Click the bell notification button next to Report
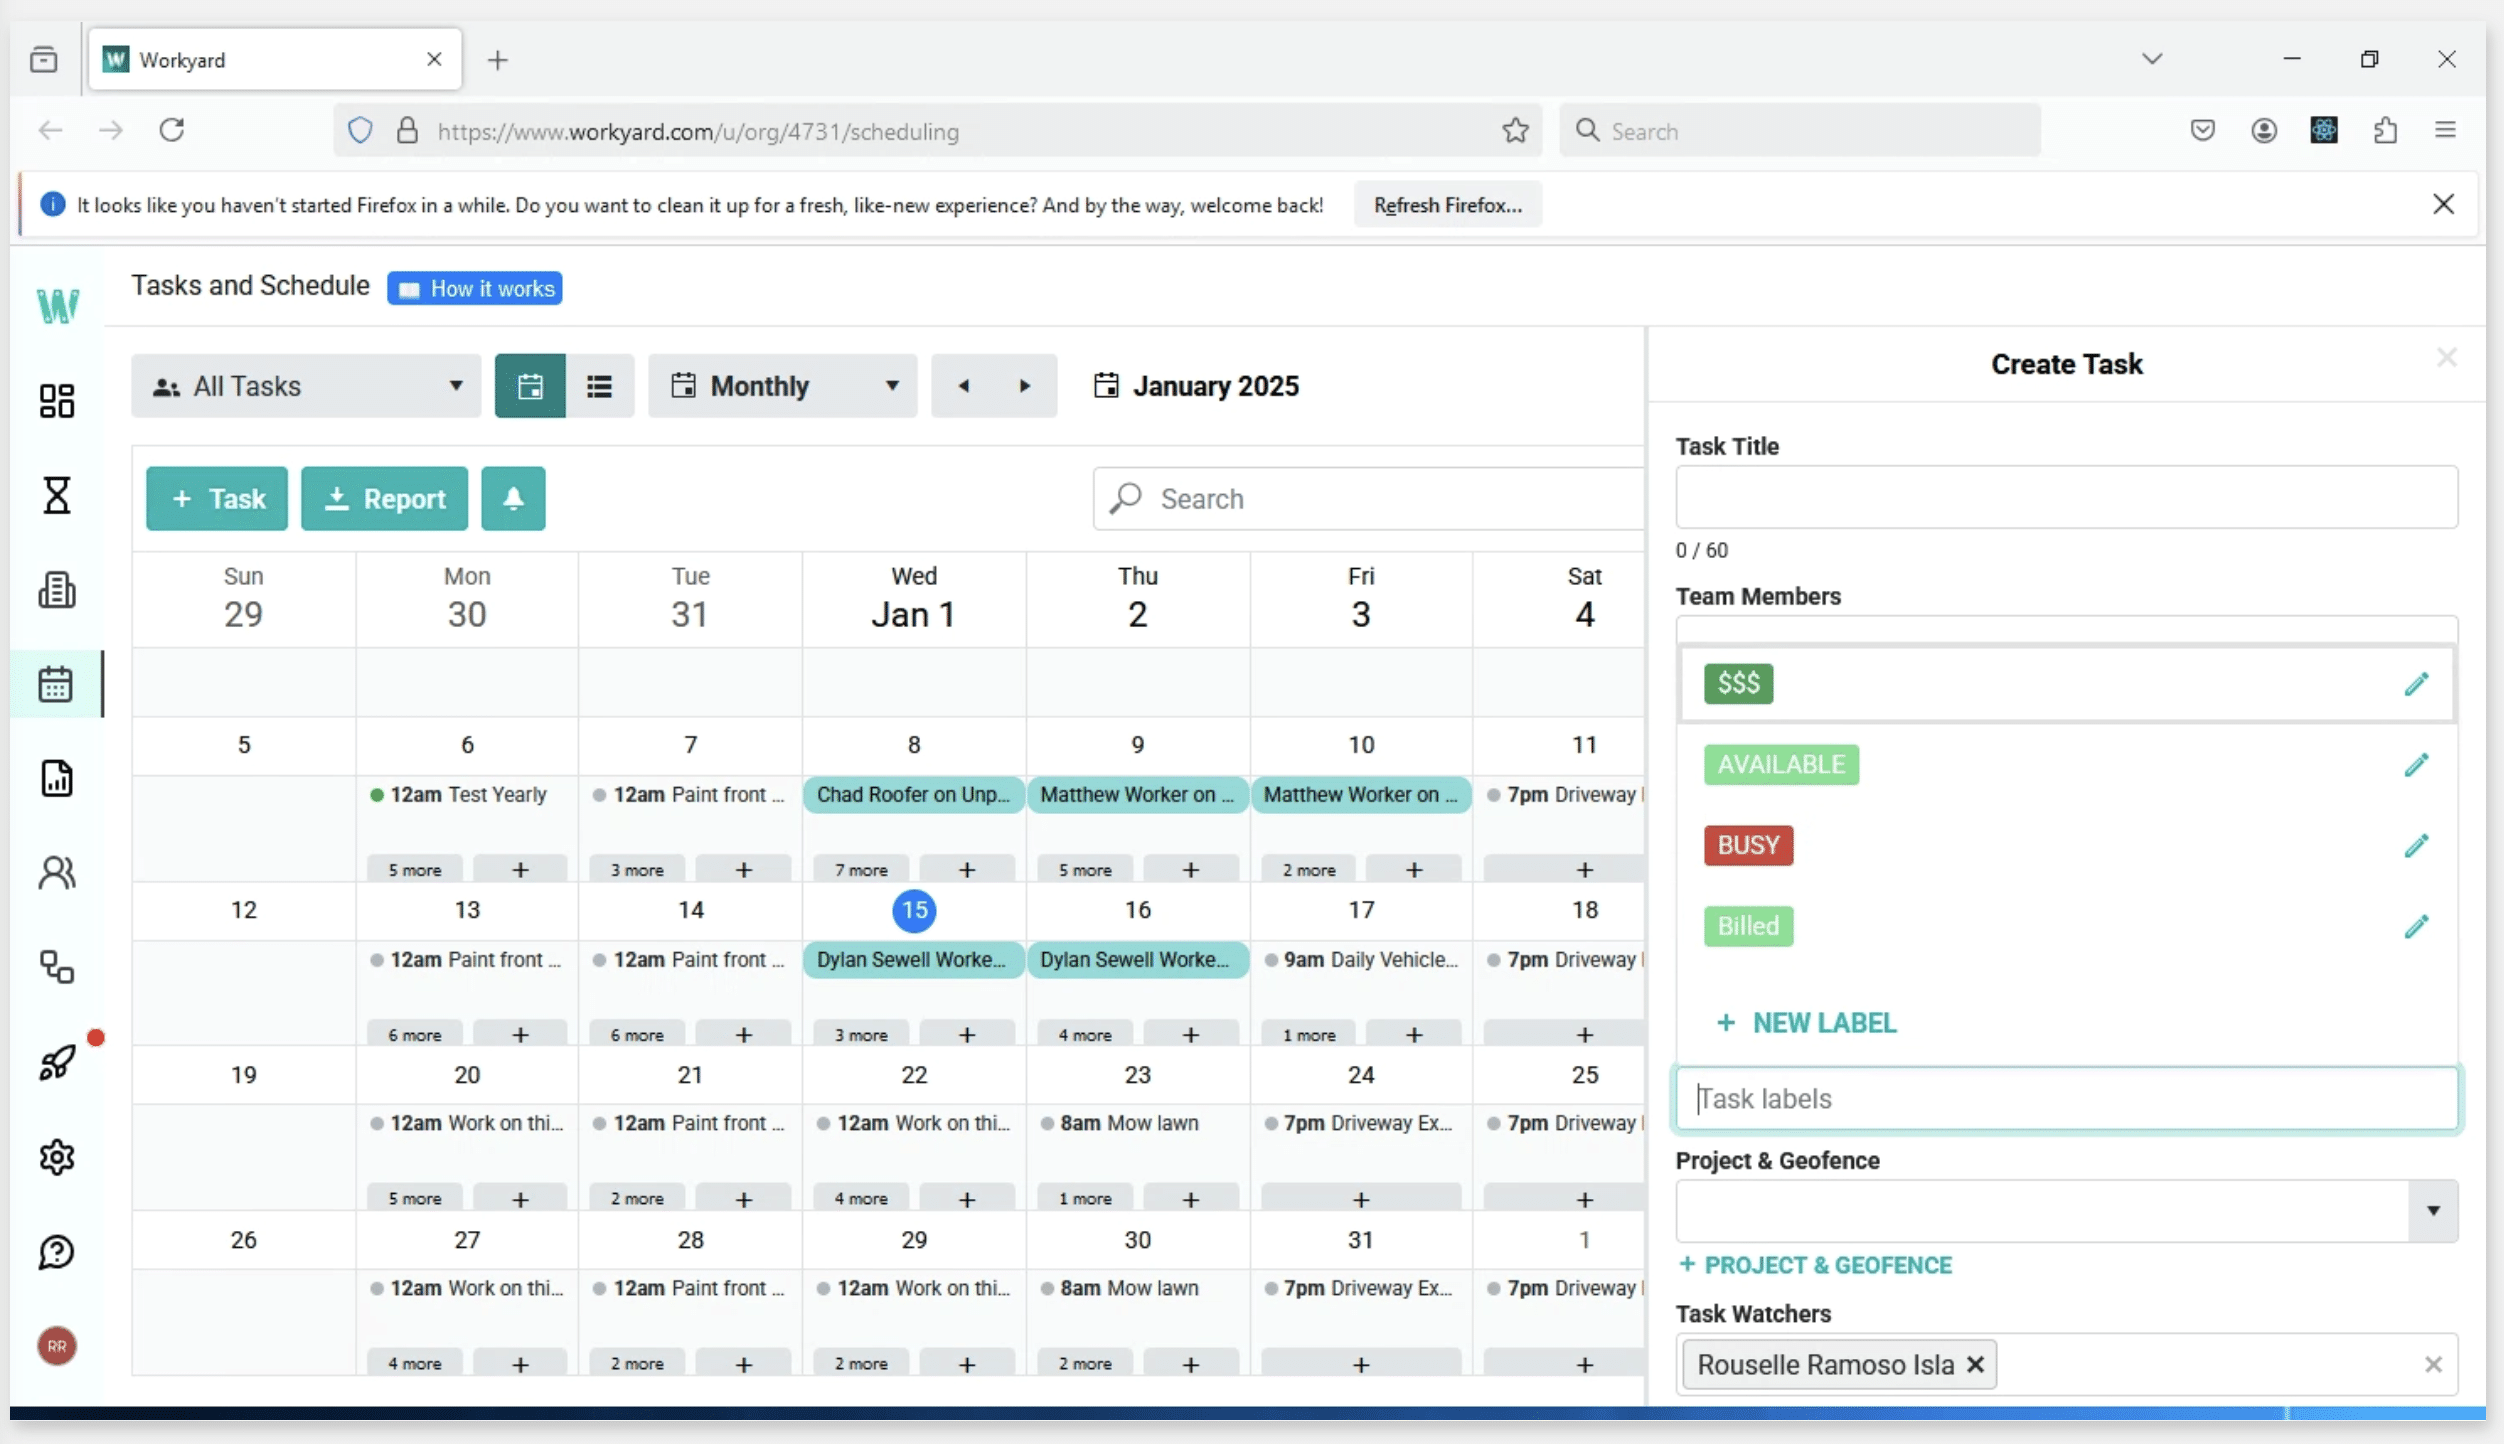The image size is (2504, 1444). 513,498
